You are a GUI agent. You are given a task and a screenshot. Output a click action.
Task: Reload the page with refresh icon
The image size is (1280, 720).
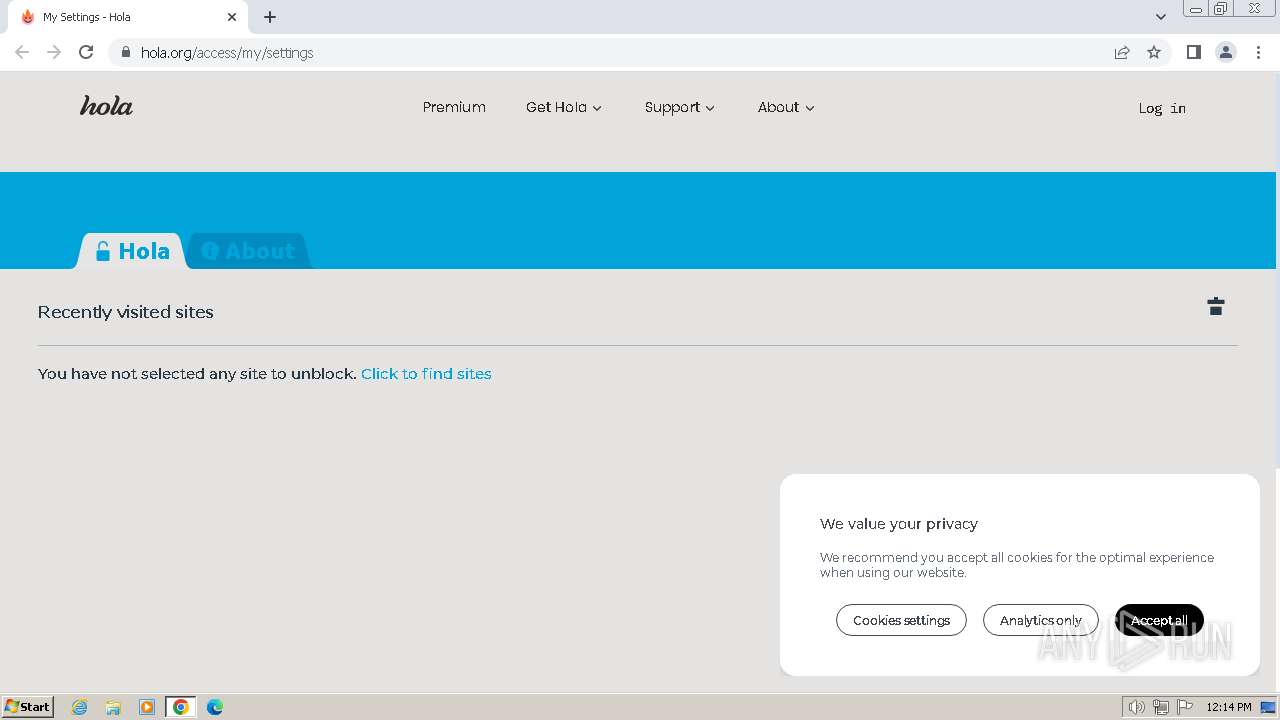pyautogui.click(x=86, y=52)
